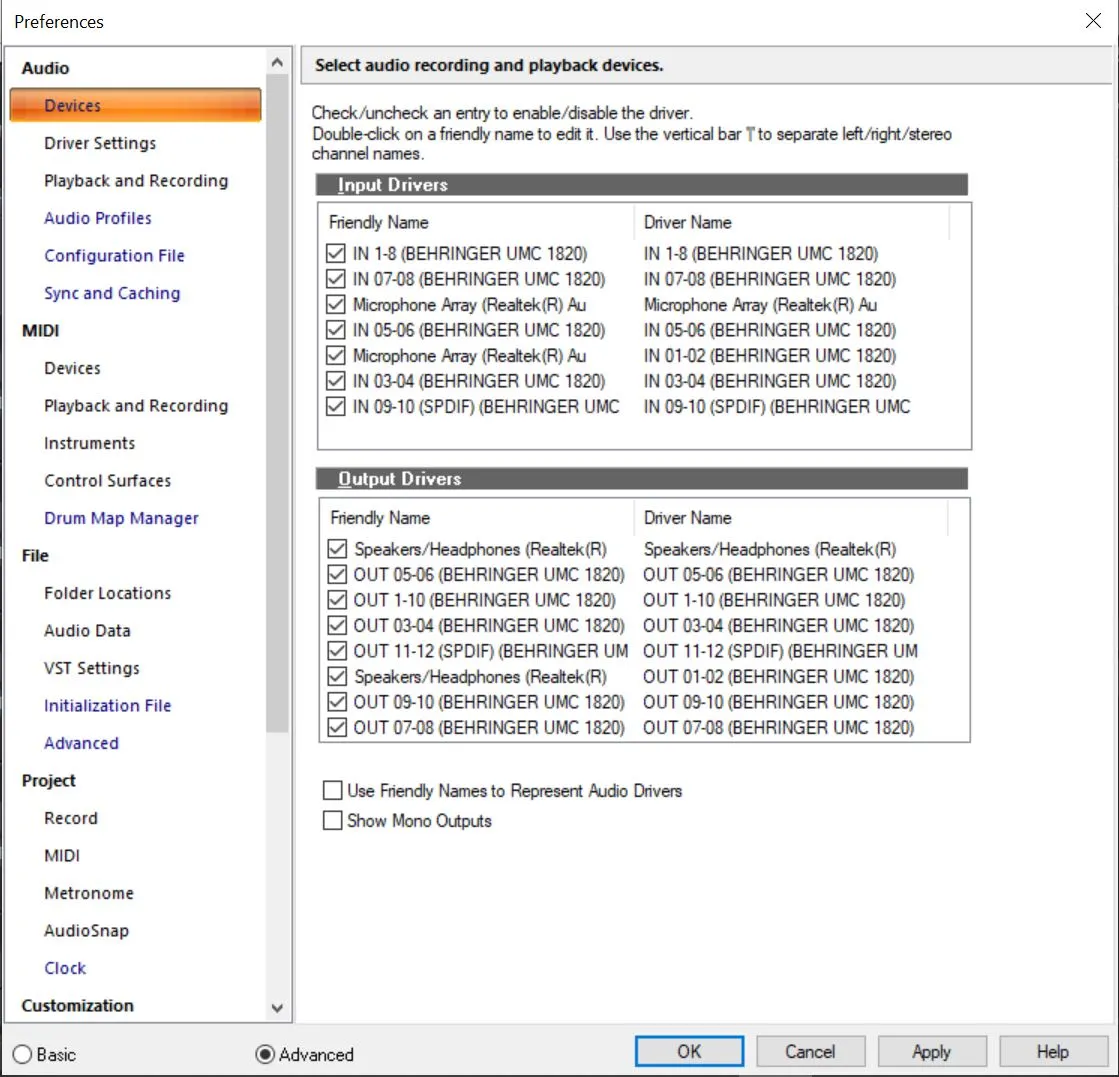
Task: Uncheck IN 1-8 (BEHRINGER UMC 1820) input
Action: 335,253
